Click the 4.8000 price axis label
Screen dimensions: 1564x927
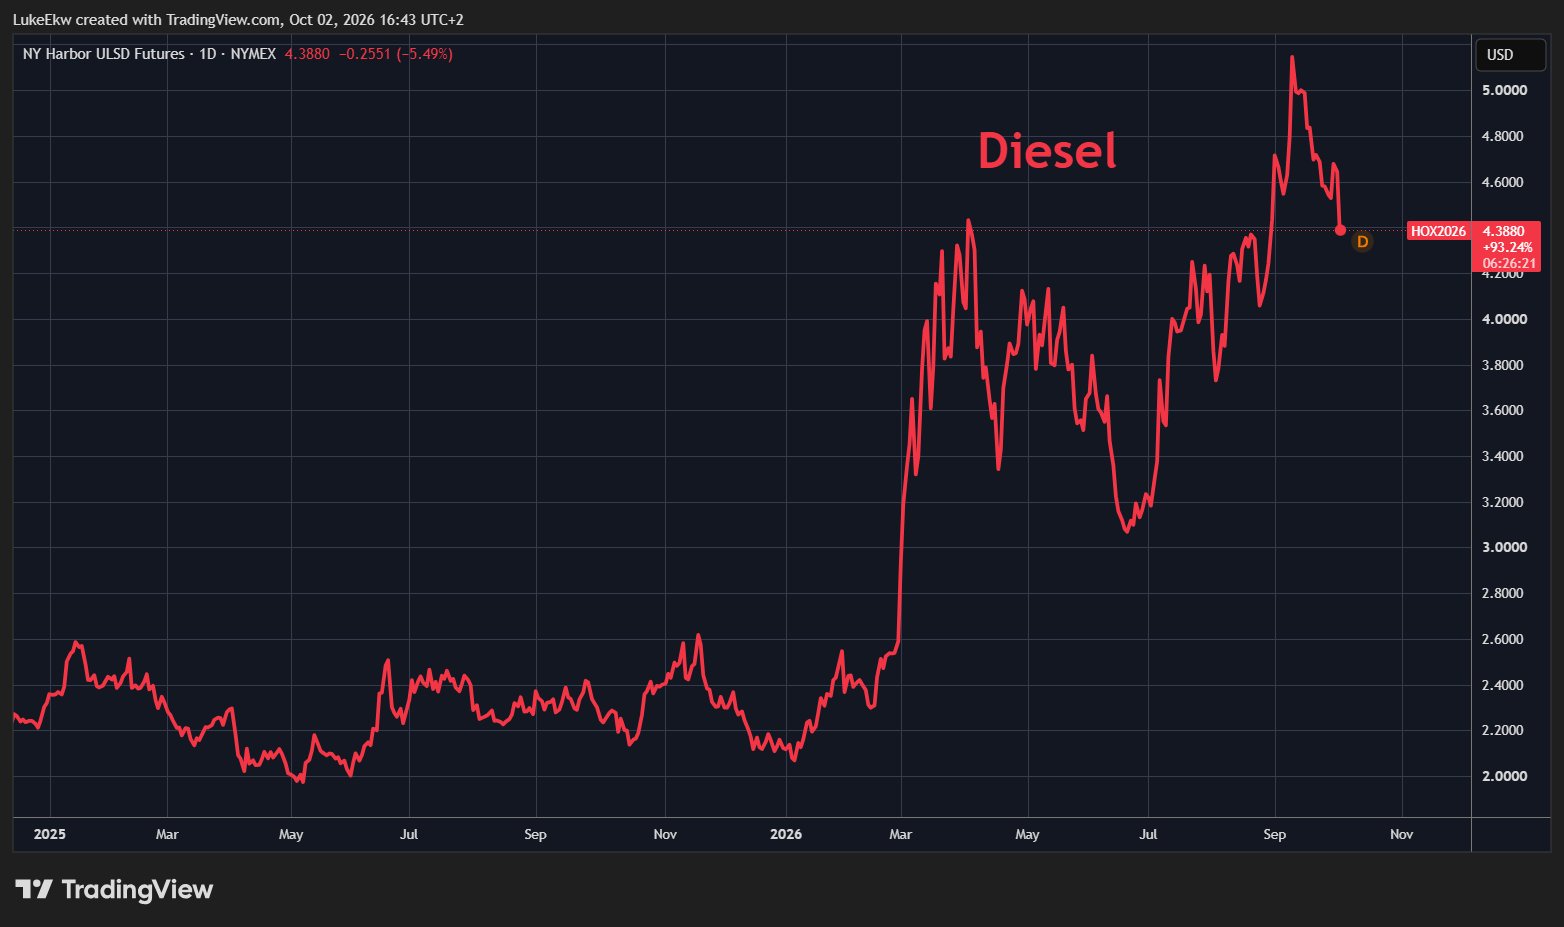[x=1502, y=136]
